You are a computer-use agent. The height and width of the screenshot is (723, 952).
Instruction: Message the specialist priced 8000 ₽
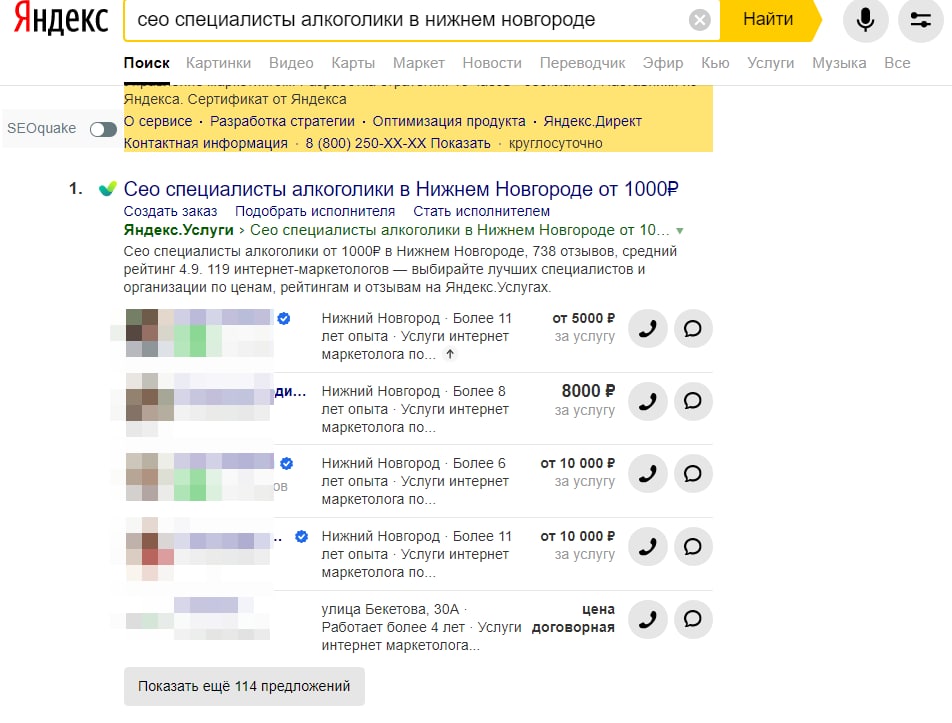(693, 401)
